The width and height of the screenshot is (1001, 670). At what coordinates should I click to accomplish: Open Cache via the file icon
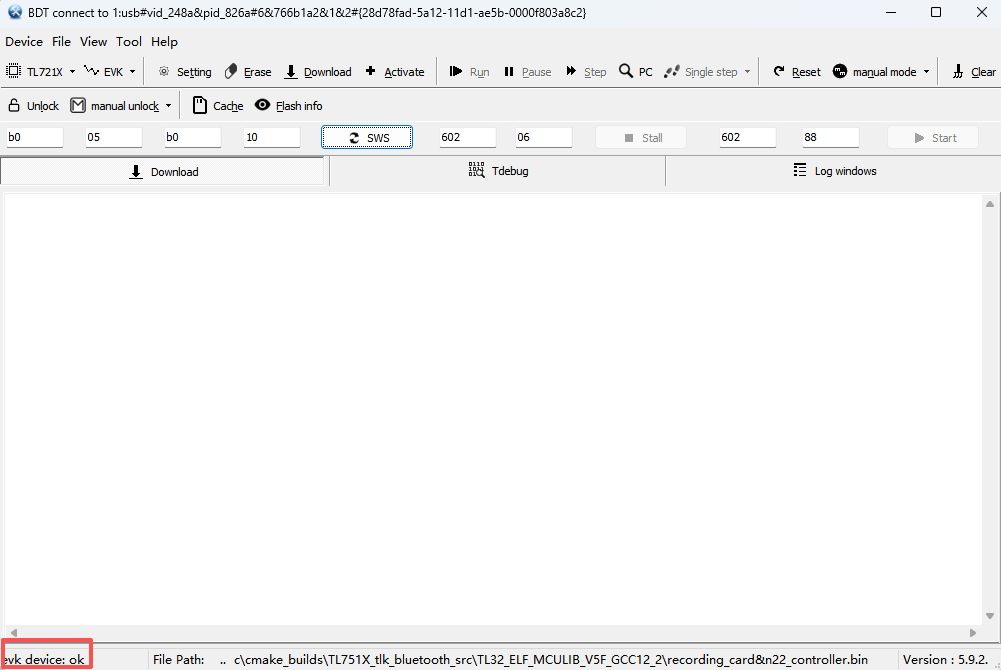pyautogui.click(x=200, y=105)
